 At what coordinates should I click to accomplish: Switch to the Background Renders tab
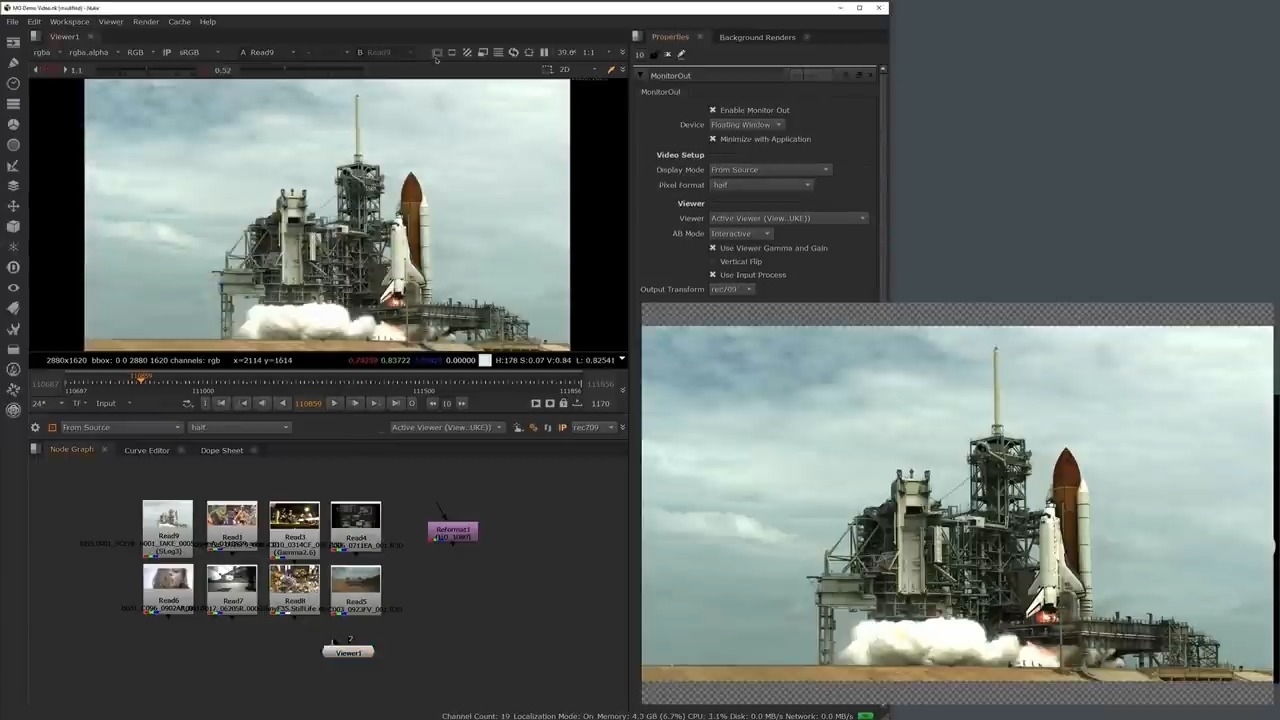[757, 37]
